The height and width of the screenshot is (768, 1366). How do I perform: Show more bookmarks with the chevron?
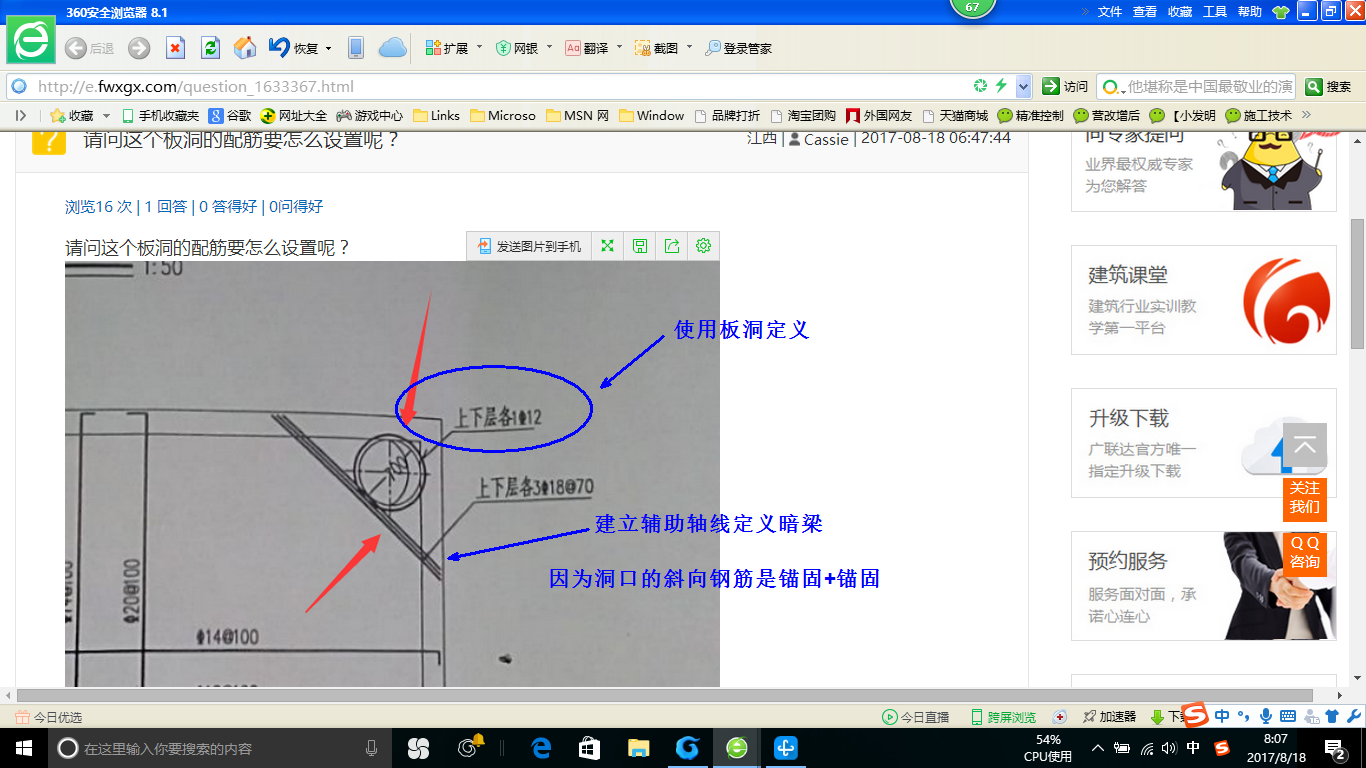pyautogui.click(x=1305, y=115)
